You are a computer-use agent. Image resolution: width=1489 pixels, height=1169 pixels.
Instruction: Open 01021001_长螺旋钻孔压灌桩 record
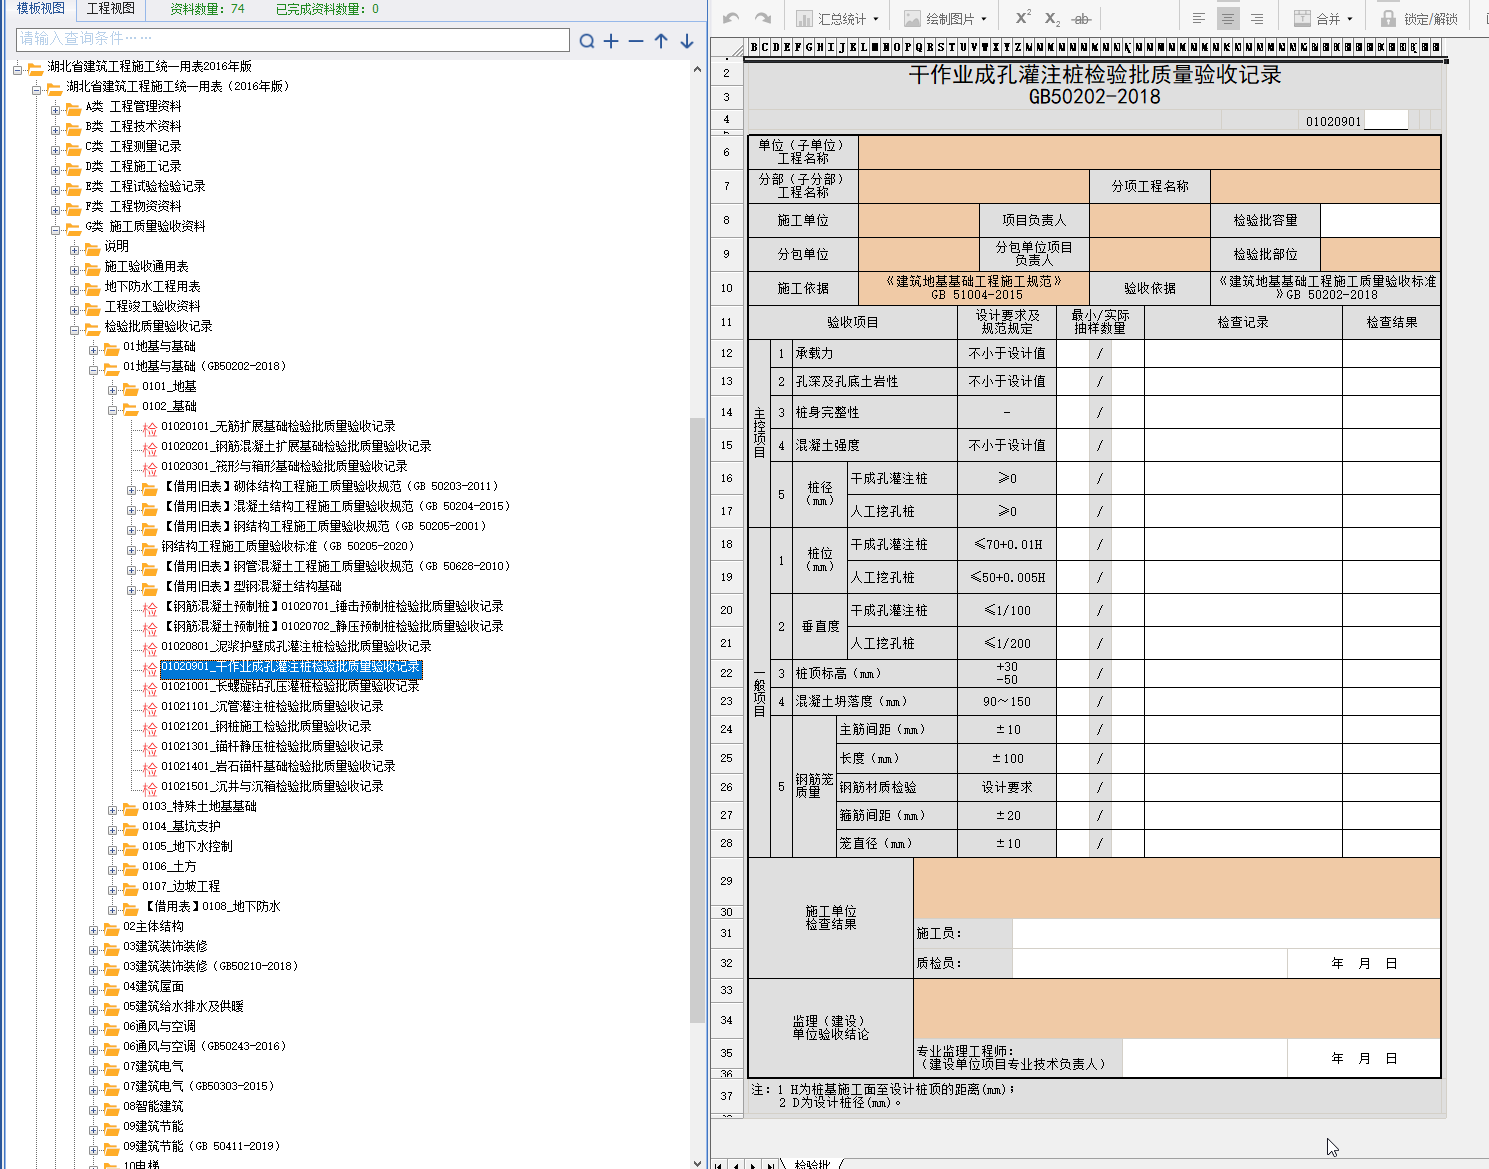(290, 686)
